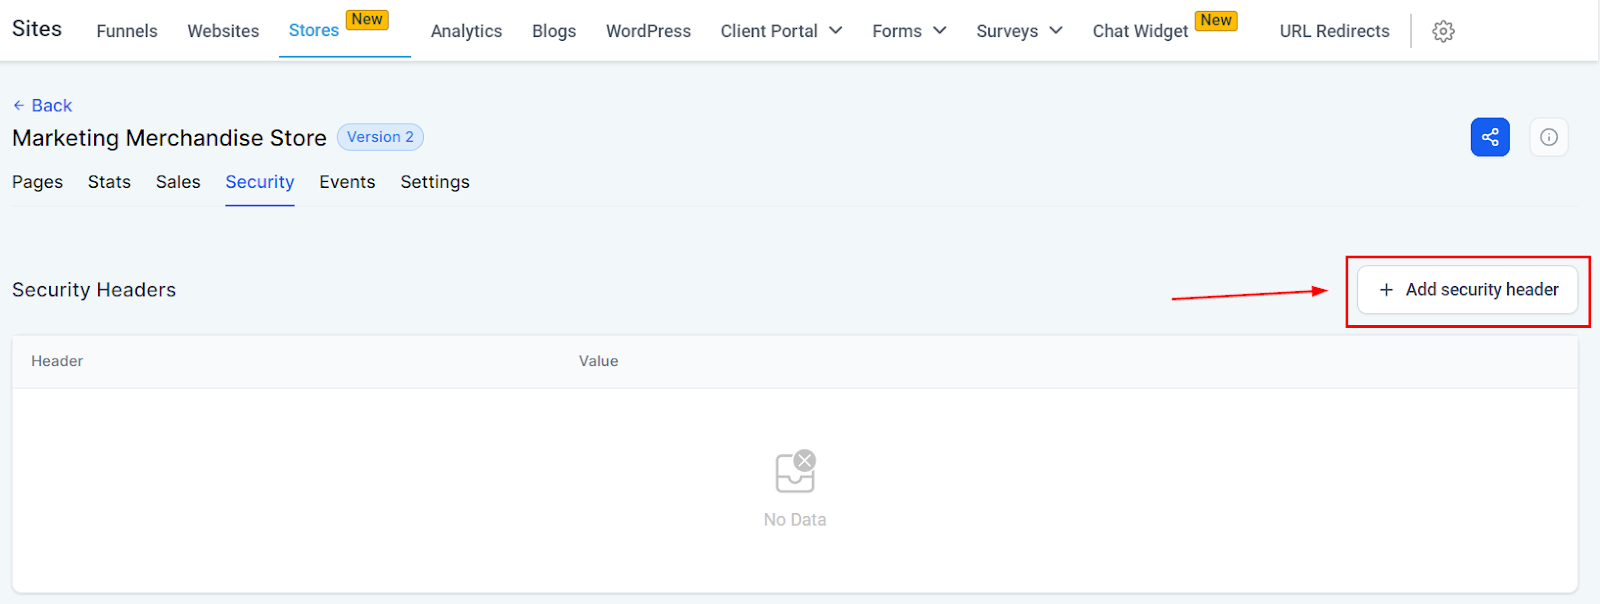Expand the Surveys dropdown chevron
Image resolution: width=1600 pixels, height=604 pixels.
tap(1056, 30)
